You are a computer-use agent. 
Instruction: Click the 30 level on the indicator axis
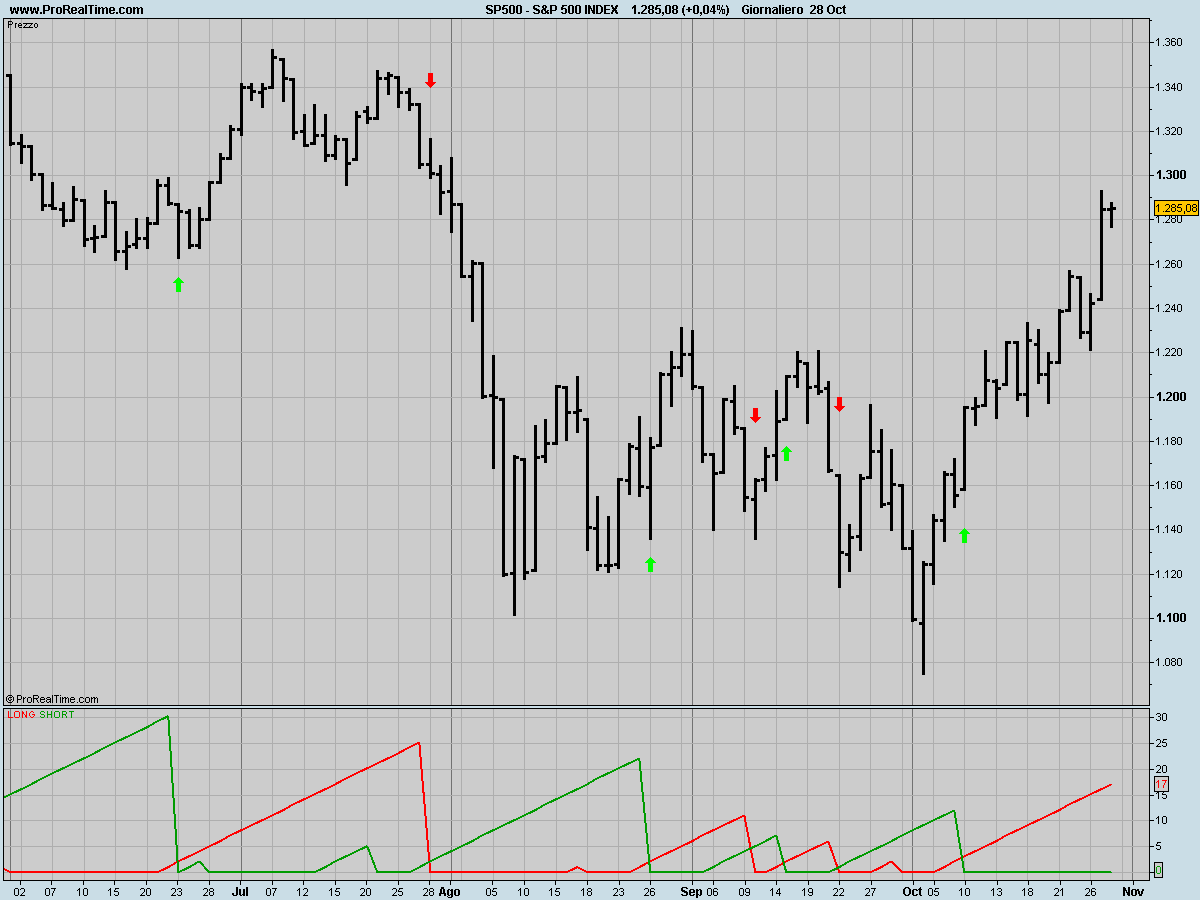coord(1161,717)
